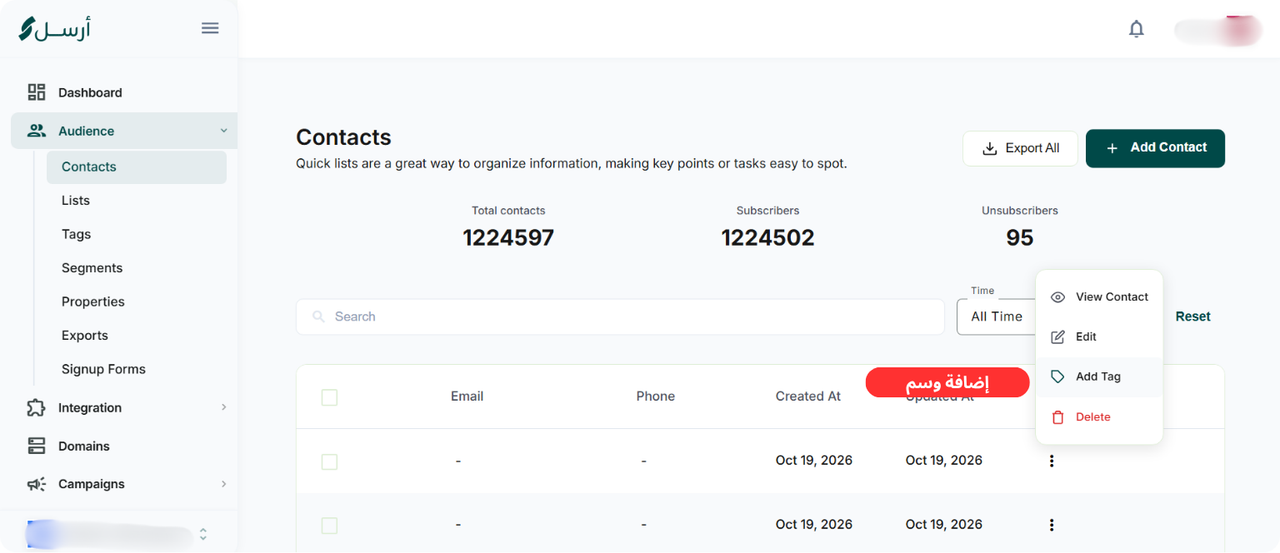Image resolution: width=1280 pixels, height=553 pixels.
Task: Open Contacts in sidebar
Action: tap(136, 167)
